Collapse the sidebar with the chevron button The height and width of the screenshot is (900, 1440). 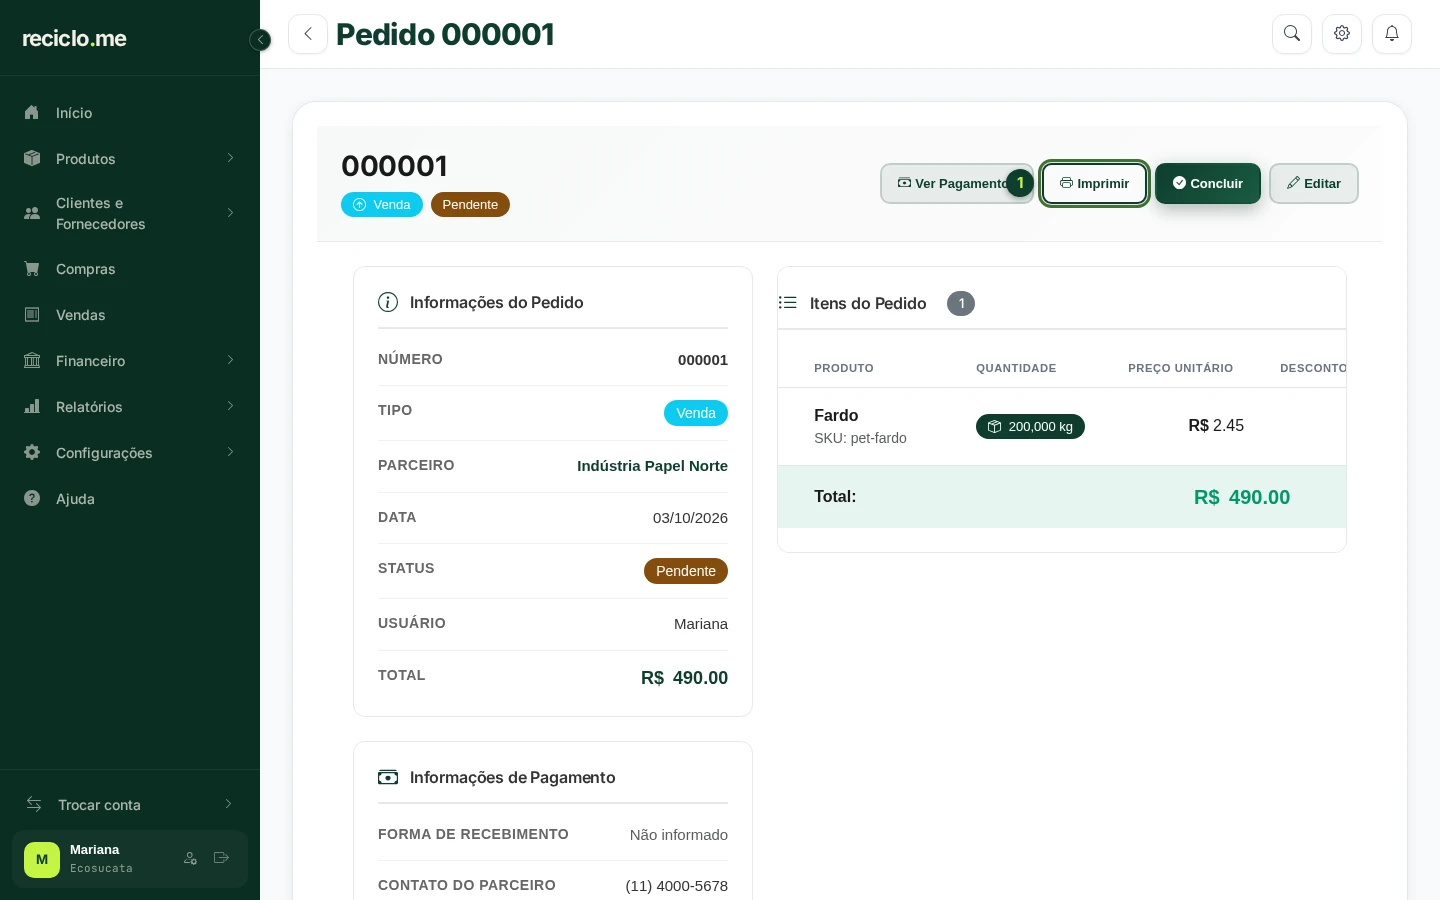(260, 40)
